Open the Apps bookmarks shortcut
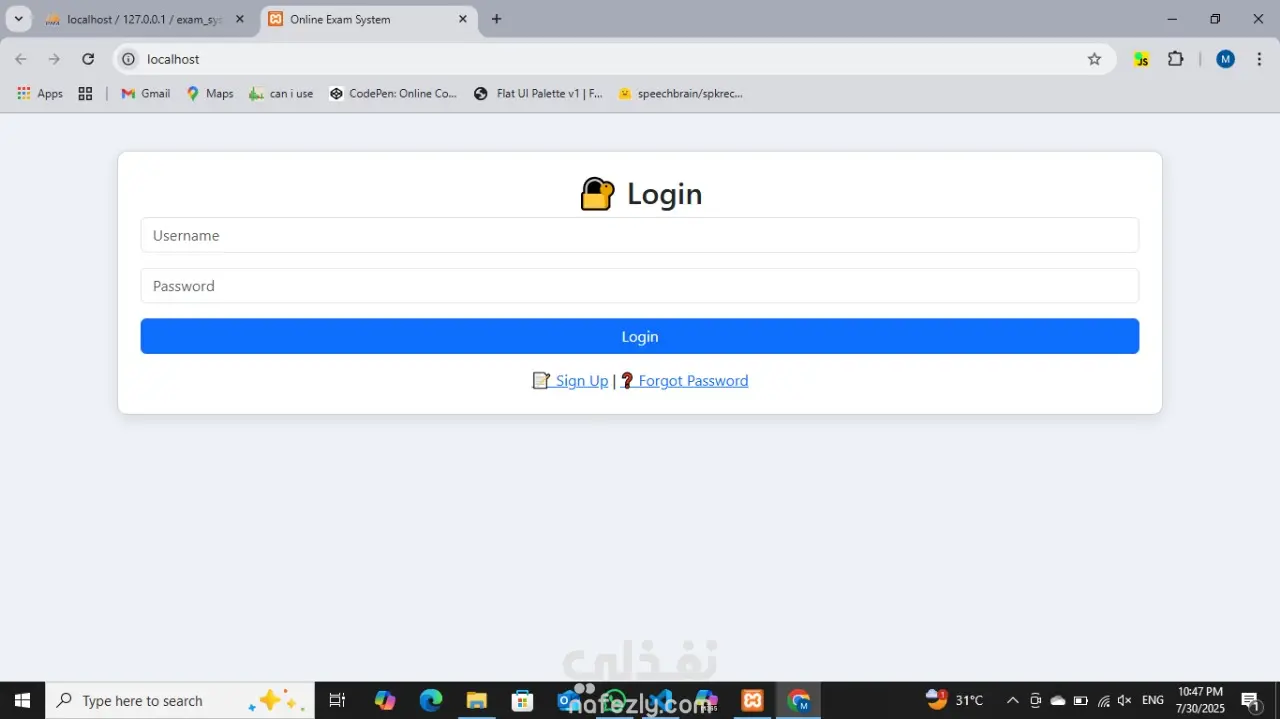1280x719 pixels. tap(40, 93)
